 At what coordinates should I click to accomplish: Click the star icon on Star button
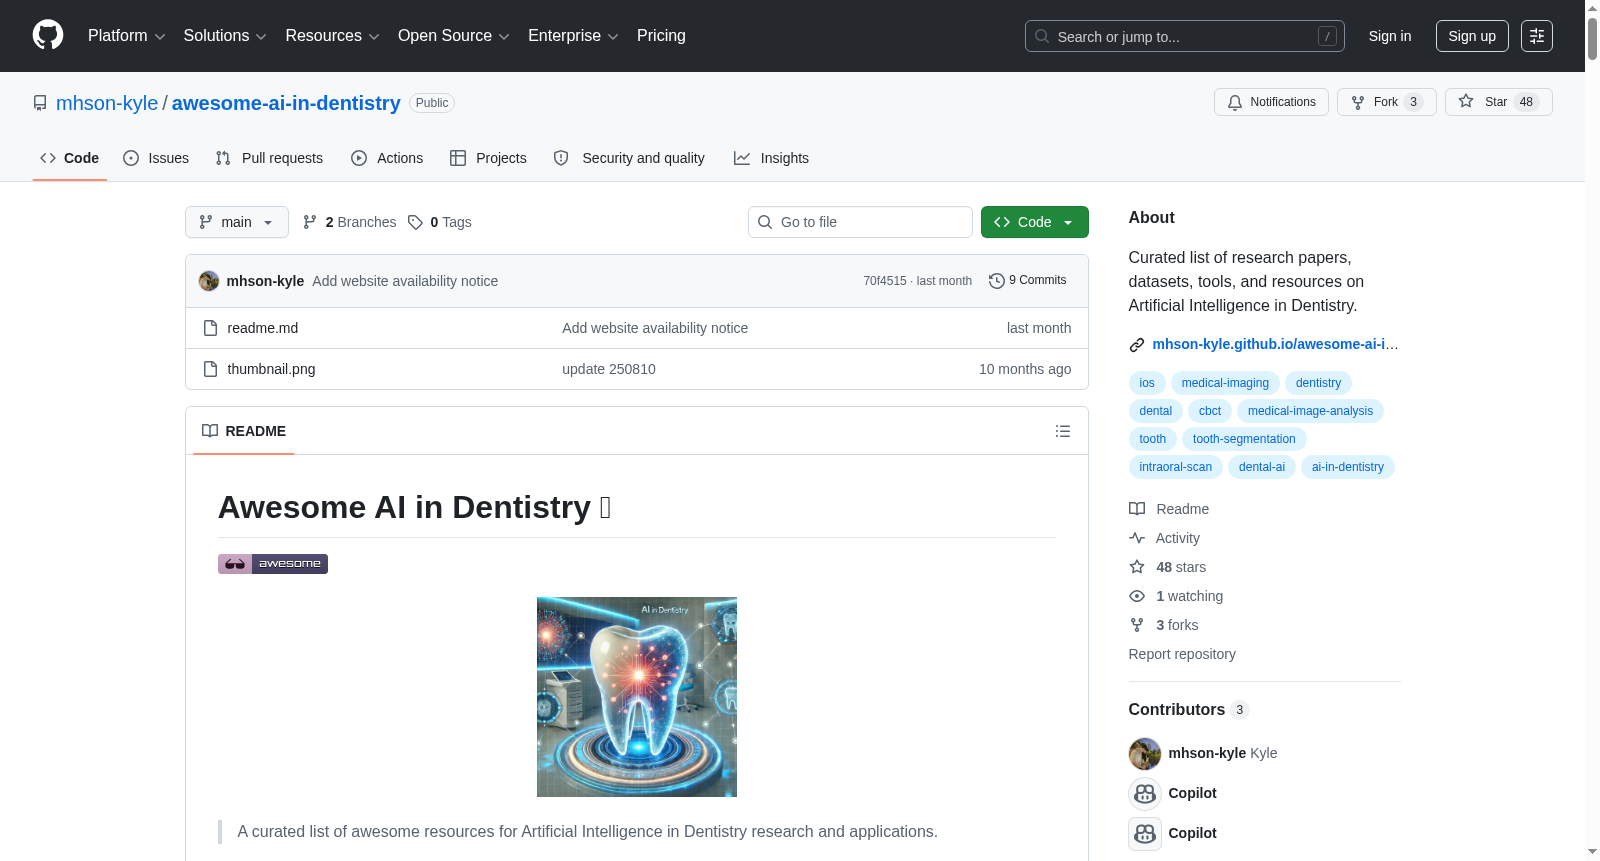1466,102
